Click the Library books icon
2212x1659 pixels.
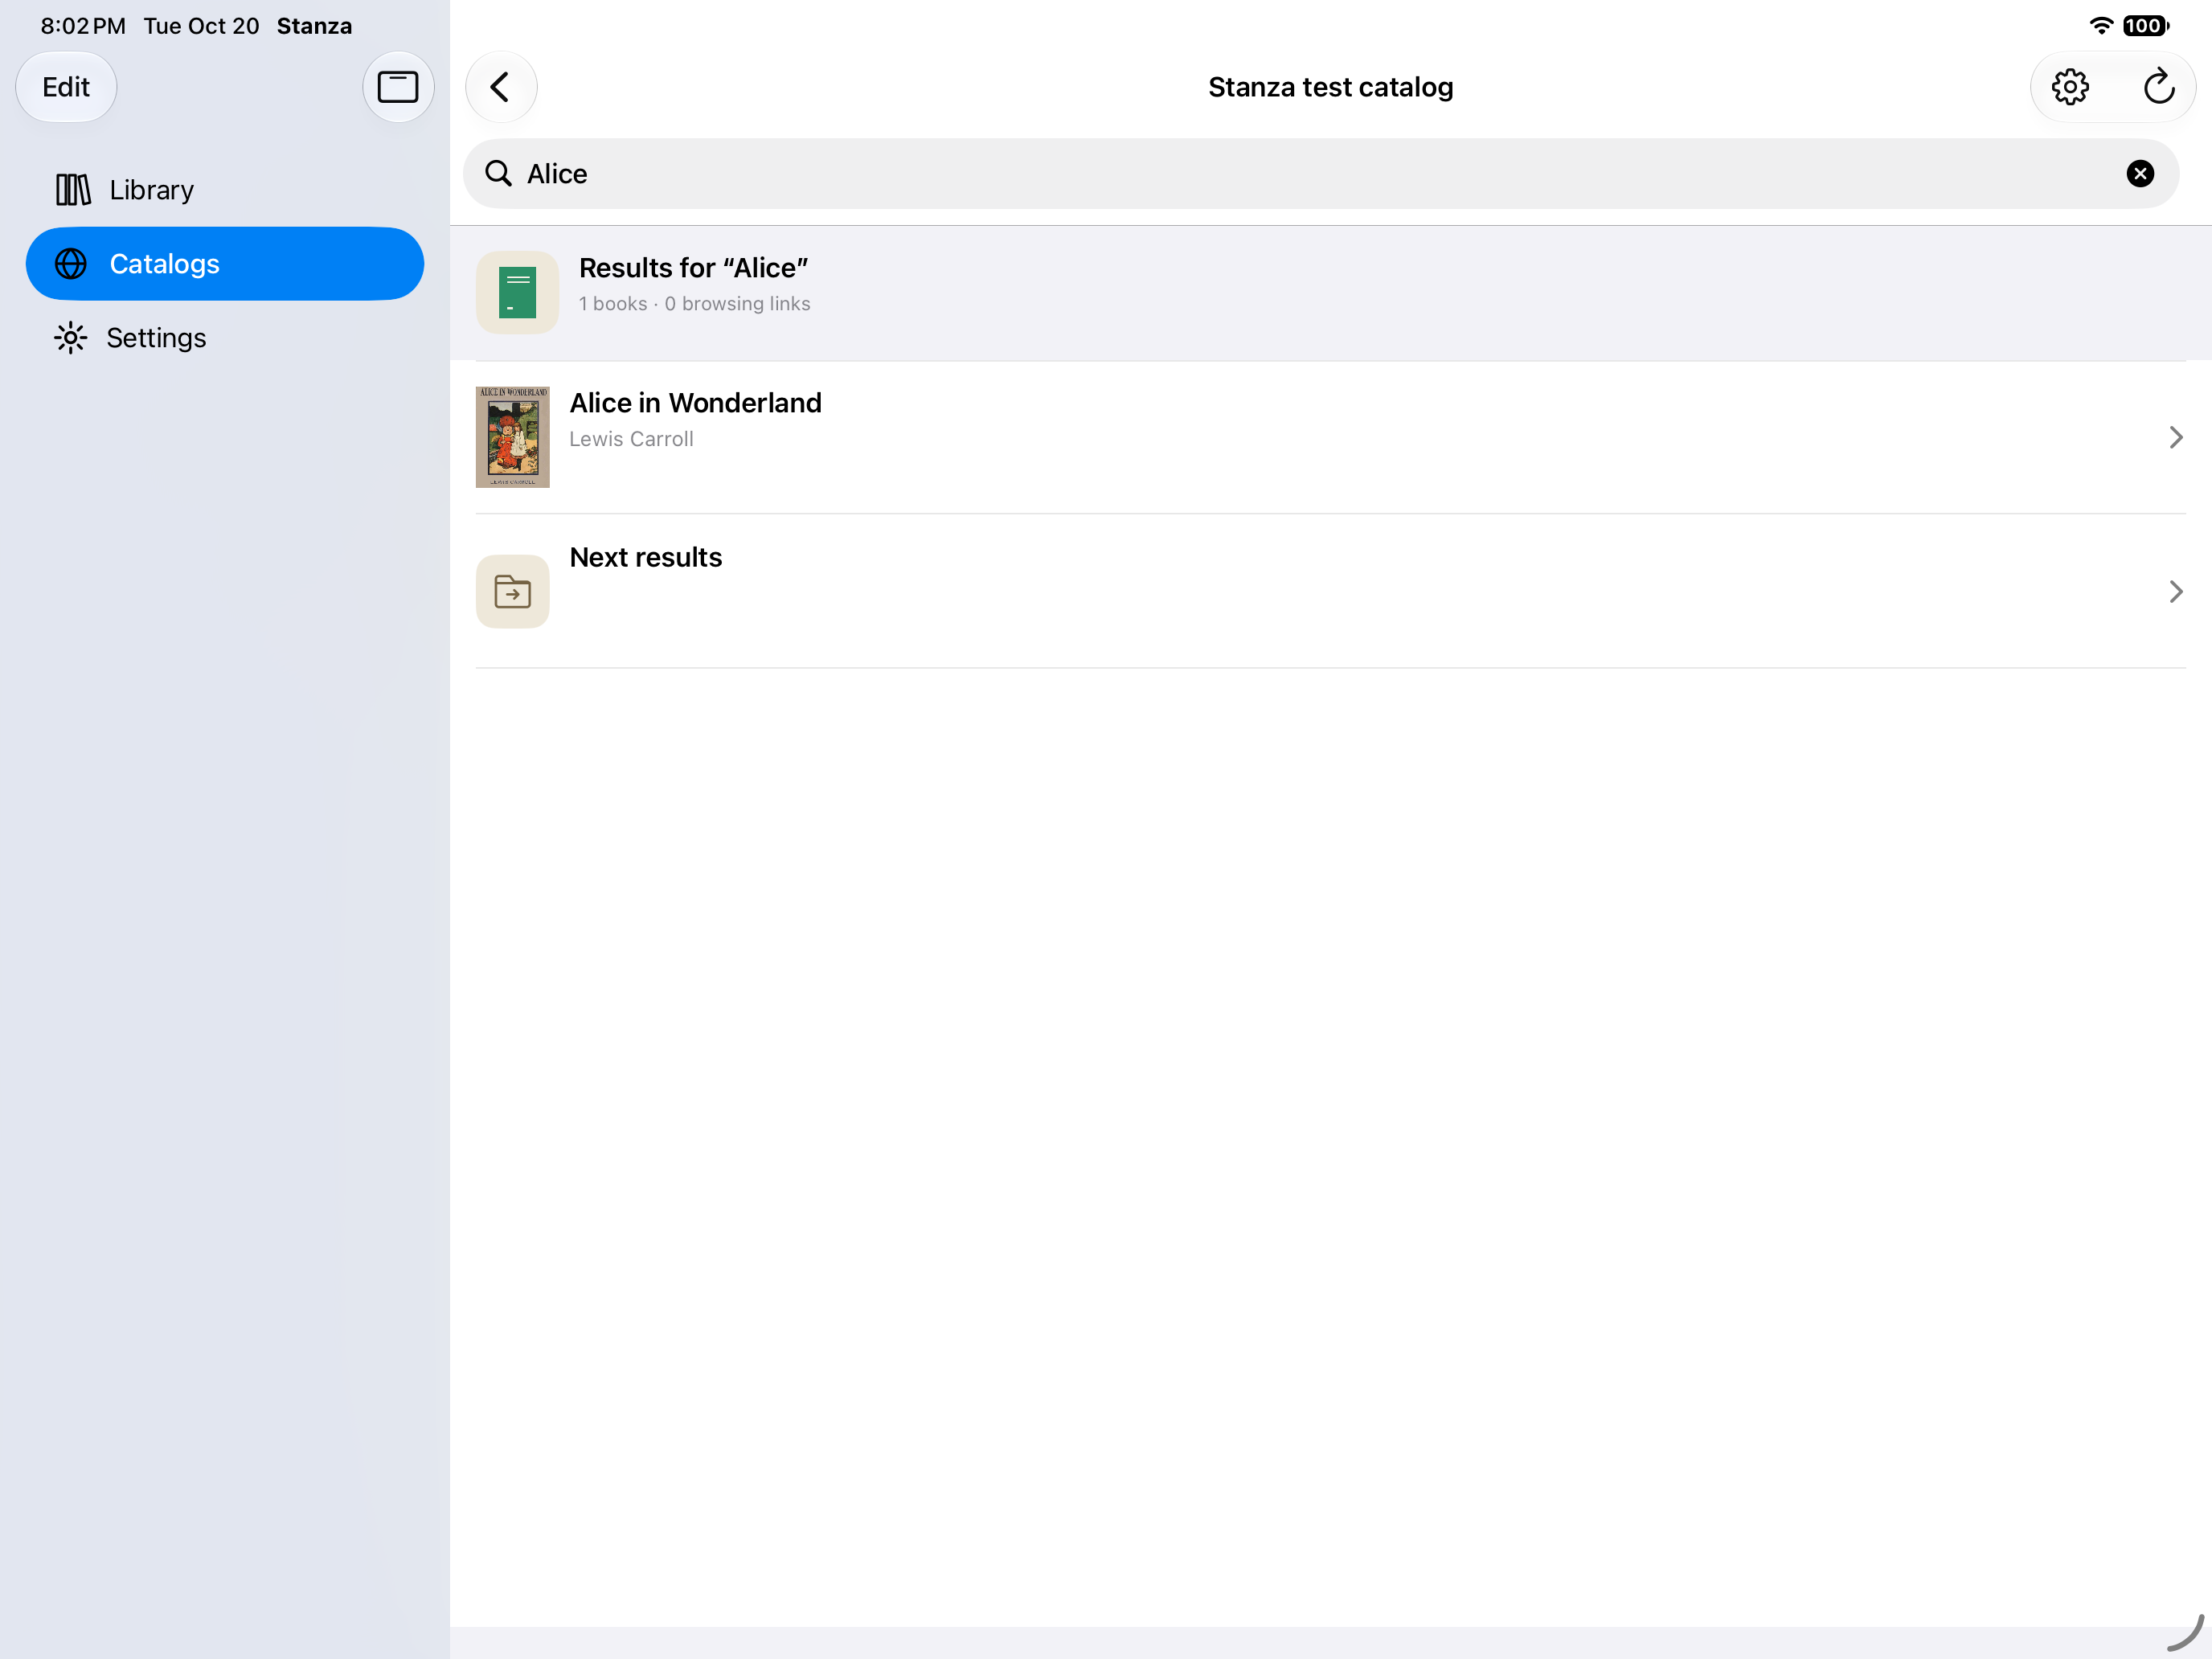(73, 190)
